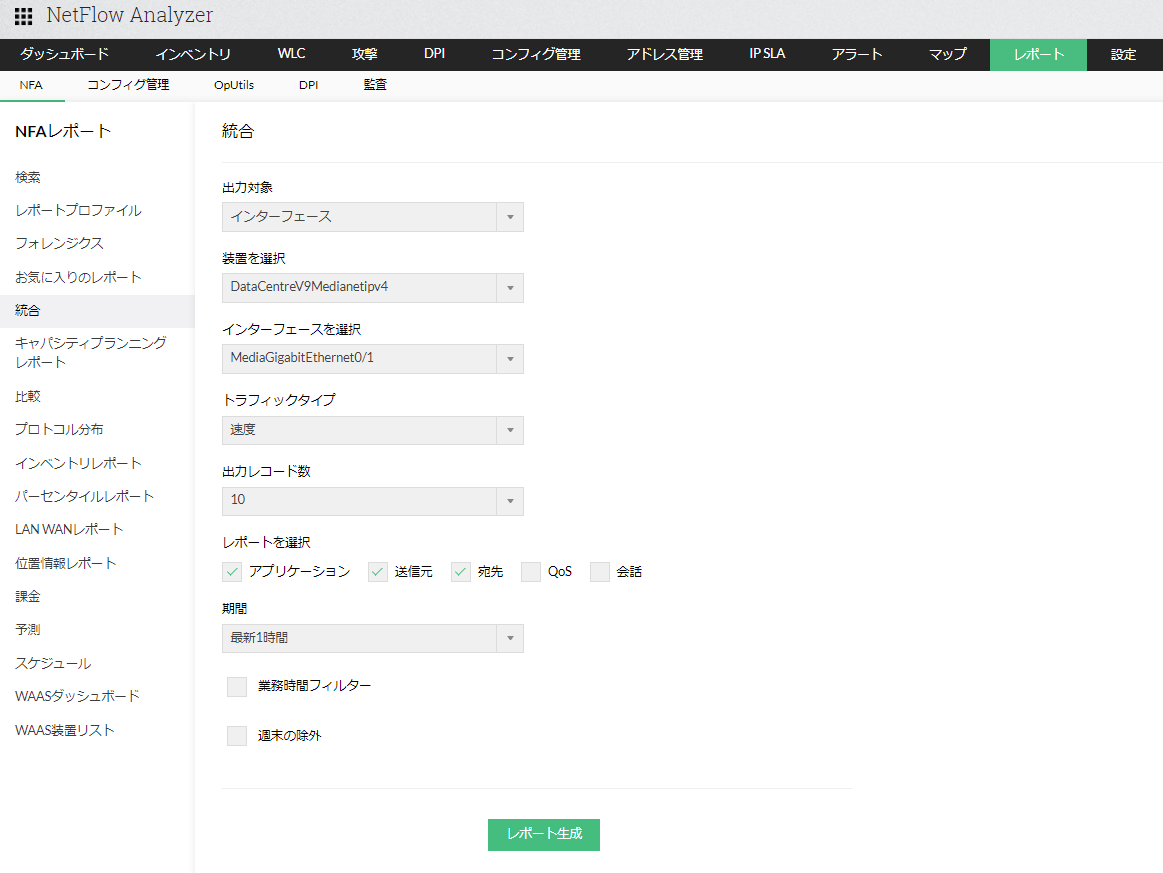This screenshot has height=873, width=1163.
Task: Switch to the OpUtils sub-tab
Action: coord(234,86)
